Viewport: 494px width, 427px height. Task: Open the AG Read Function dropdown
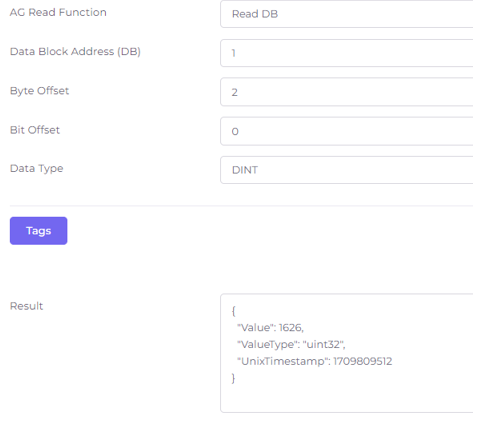point(347,14)
